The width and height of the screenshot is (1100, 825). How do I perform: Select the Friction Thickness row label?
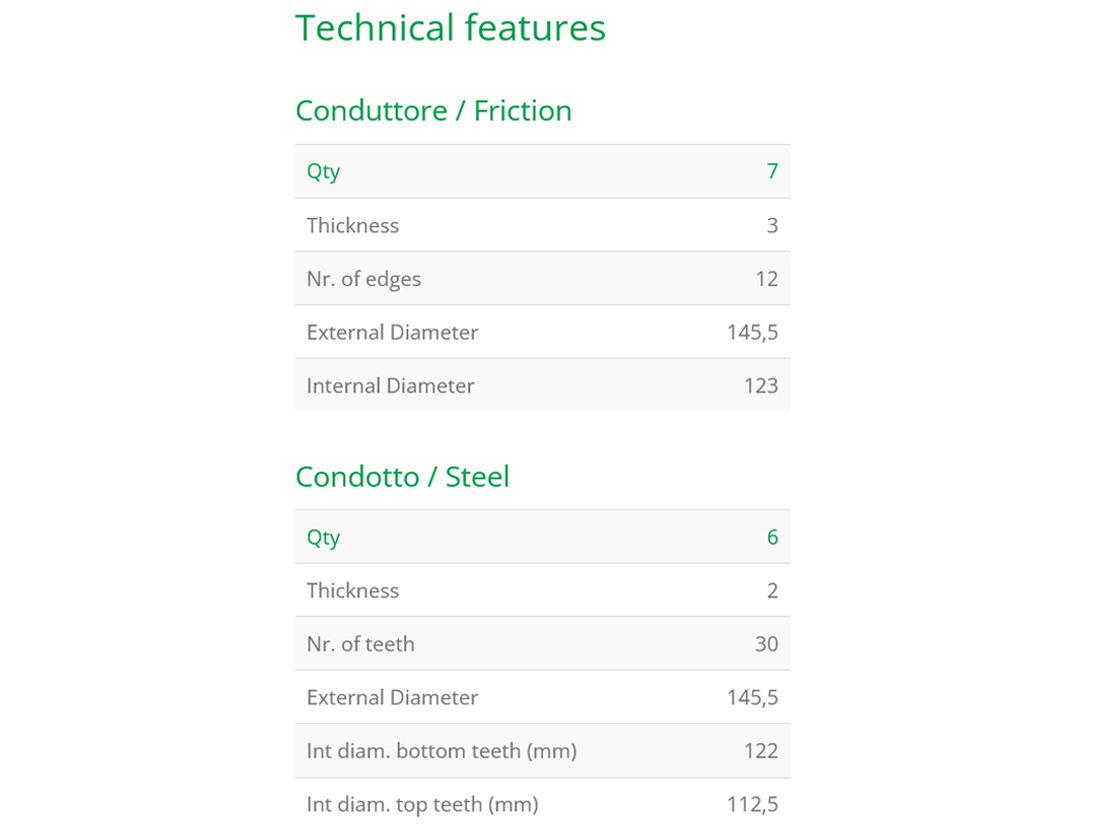[353, 225]
